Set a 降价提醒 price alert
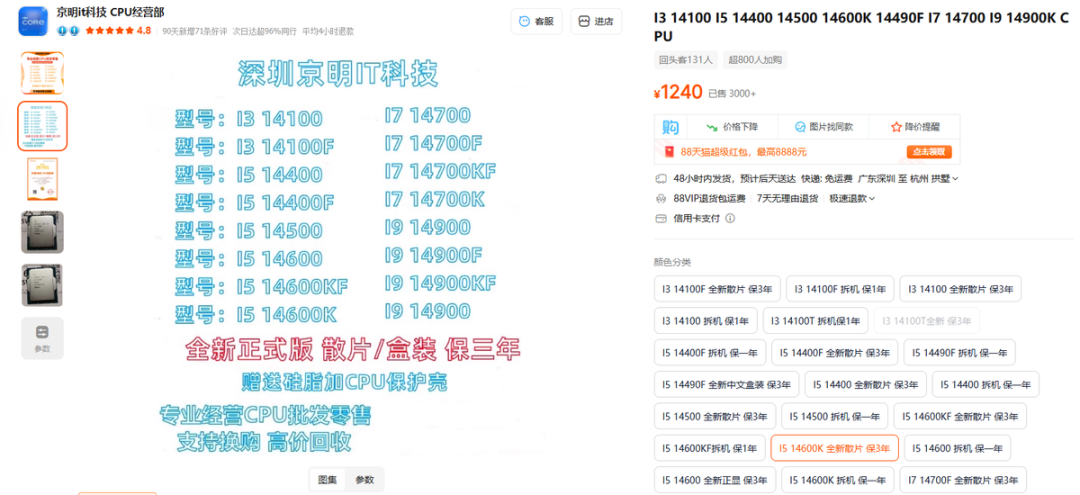Viewport: 1080px width, 495px height. click(915, 127)
